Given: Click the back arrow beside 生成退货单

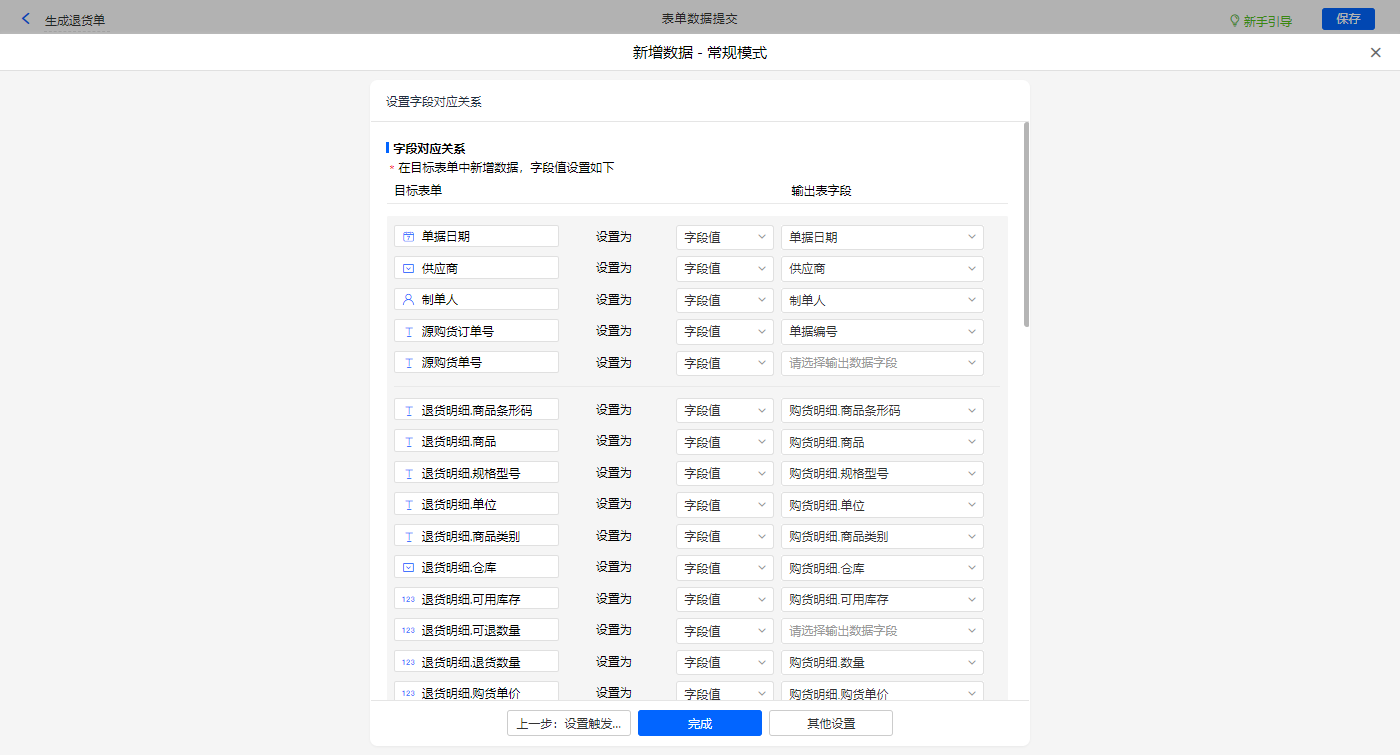Looking at the screenshot, I should [x=26, y=19].
